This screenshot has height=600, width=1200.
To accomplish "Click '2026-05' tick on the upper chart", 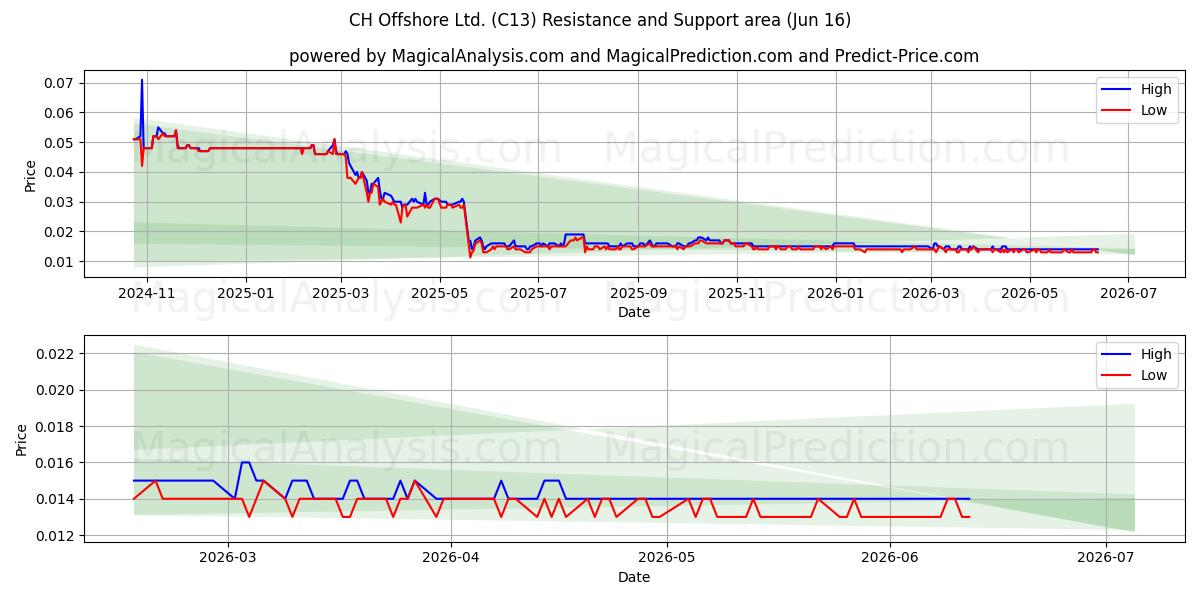I will tap(1030, 293).
